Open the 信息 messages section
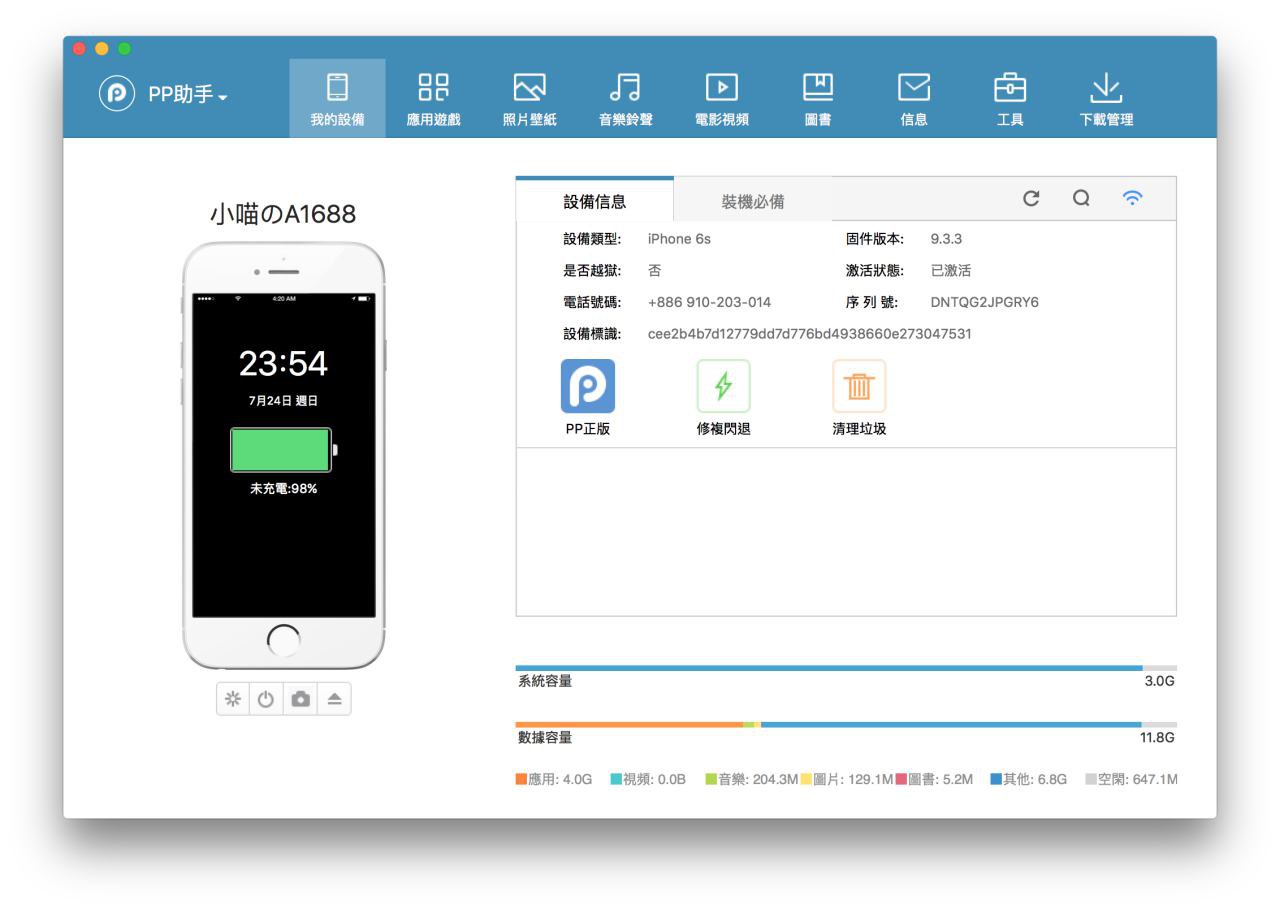 913,99
